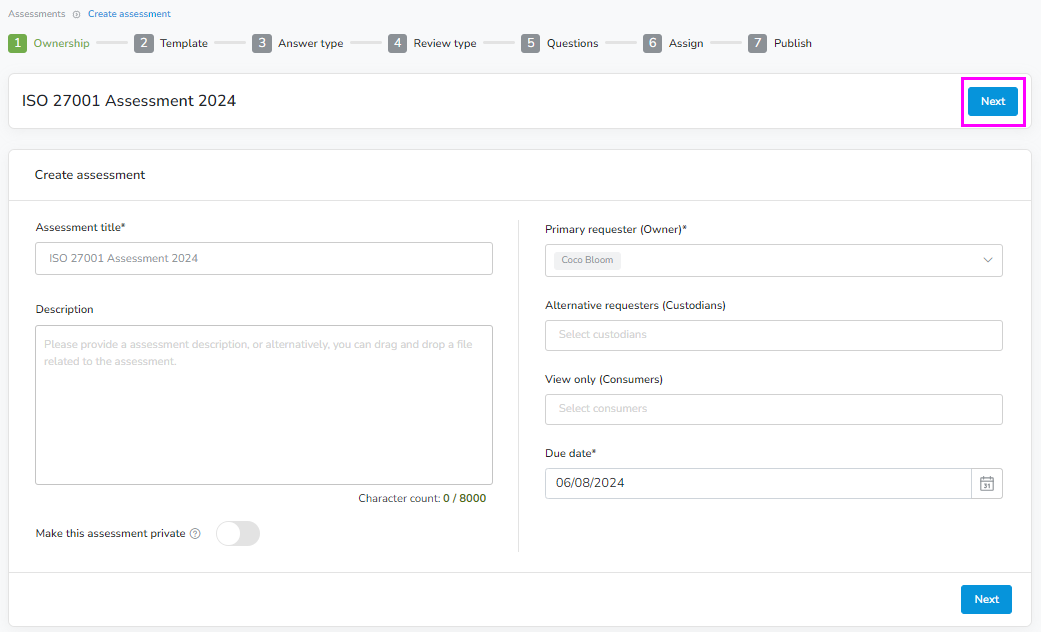Viewport: 1041px width, 632px height.
Task: Open the Assessments breadcrumb menu item
Action: [x=37, y=13]
